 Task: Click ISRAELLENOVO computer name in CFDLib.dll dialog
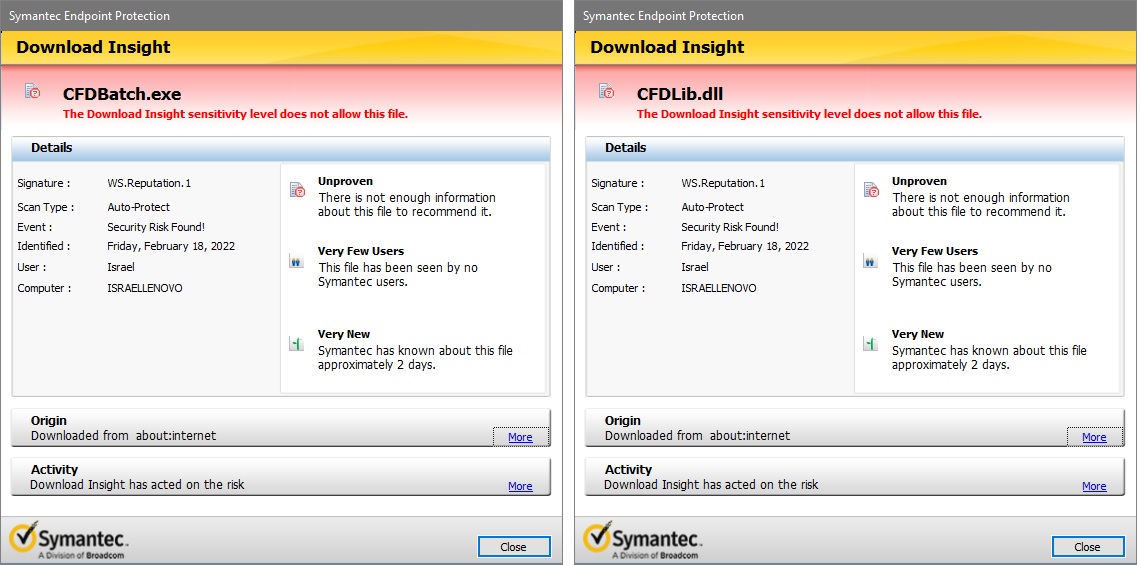click(719, 288)
